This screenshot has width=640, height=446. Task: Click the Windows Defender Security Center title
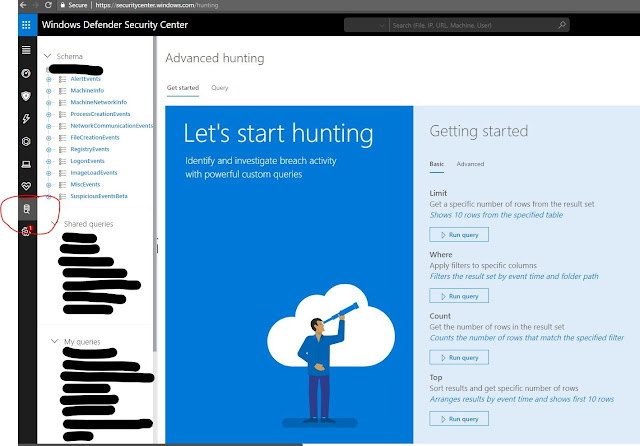(115, 24)
